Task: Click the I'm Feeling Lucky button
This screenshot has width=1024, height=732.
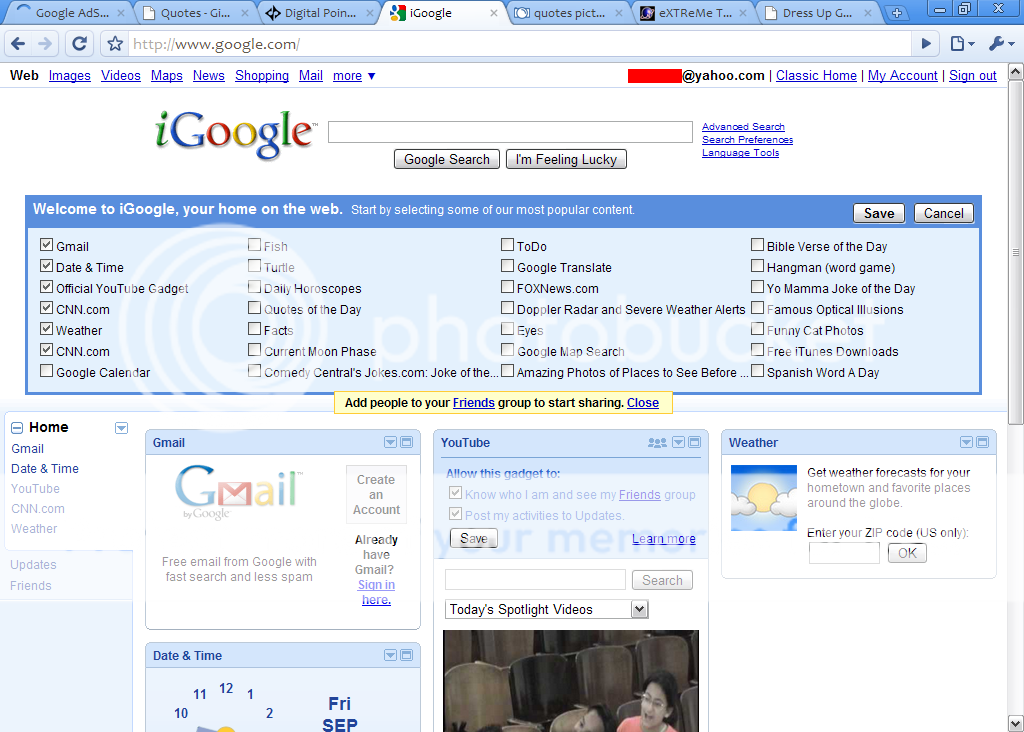Action: coord(566,159)
